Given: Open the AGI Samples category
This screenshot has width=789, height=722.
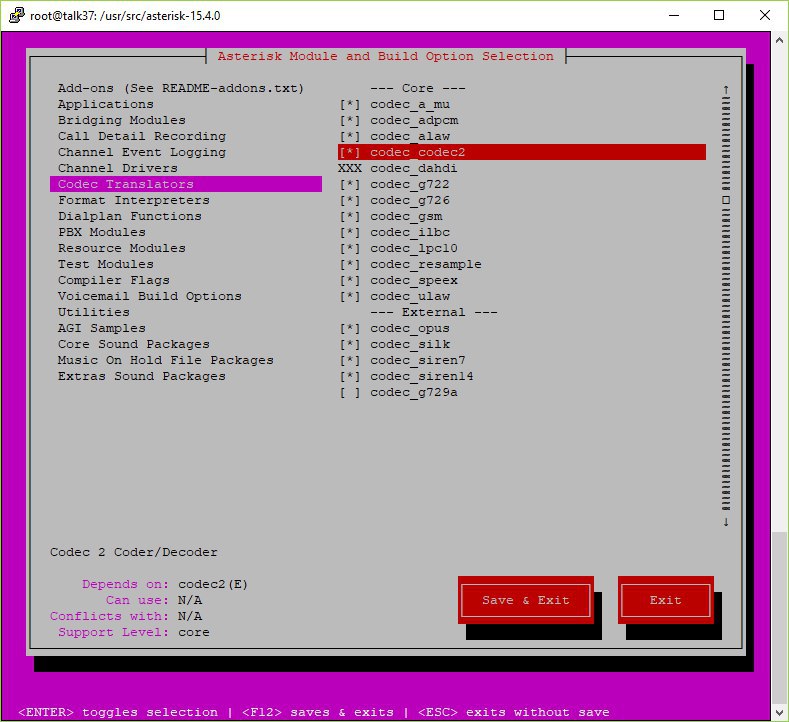Looking at the screenshot, I should pyautogui.click(x=102, y=329).
